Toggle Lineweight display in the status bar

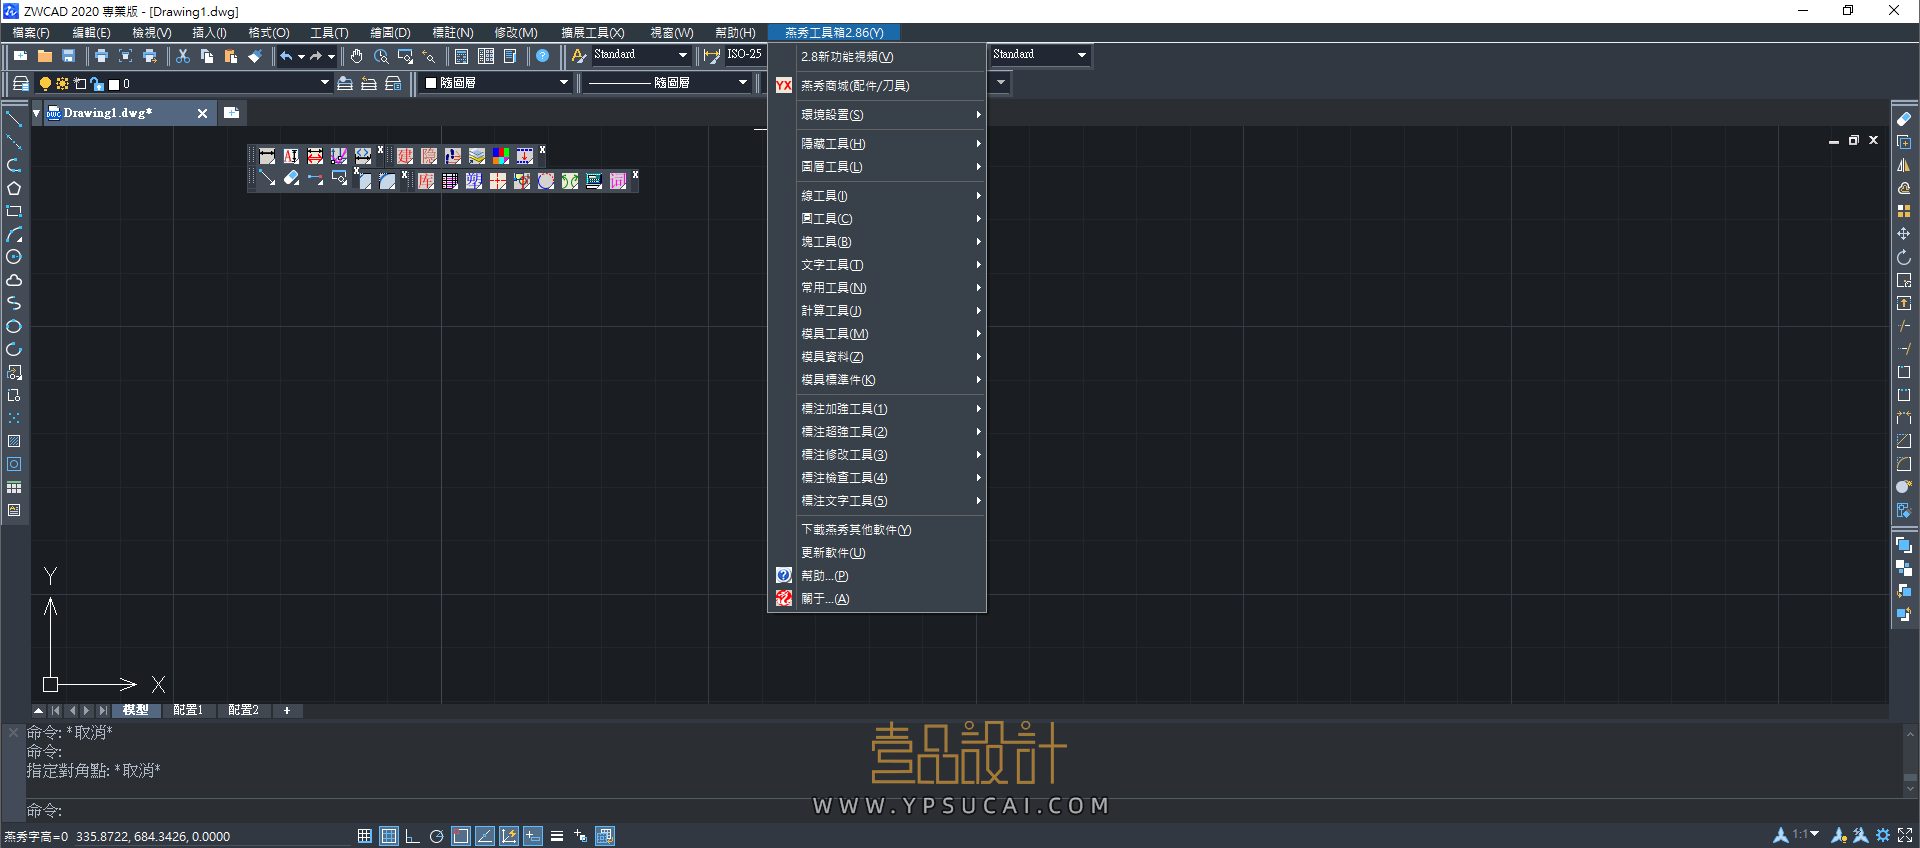(557, 836)
